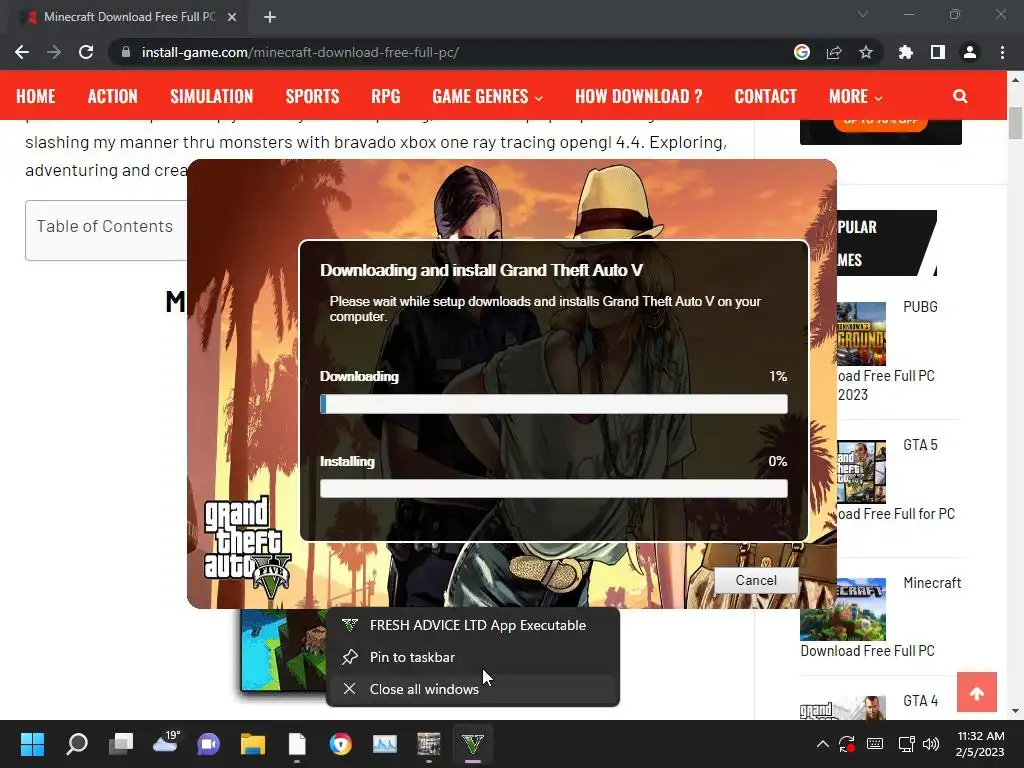Open HOW DOWNLOAD ? page
The height and width of the screenshot is (768, 1024).
pyautogui.click(x=639, y=96)
